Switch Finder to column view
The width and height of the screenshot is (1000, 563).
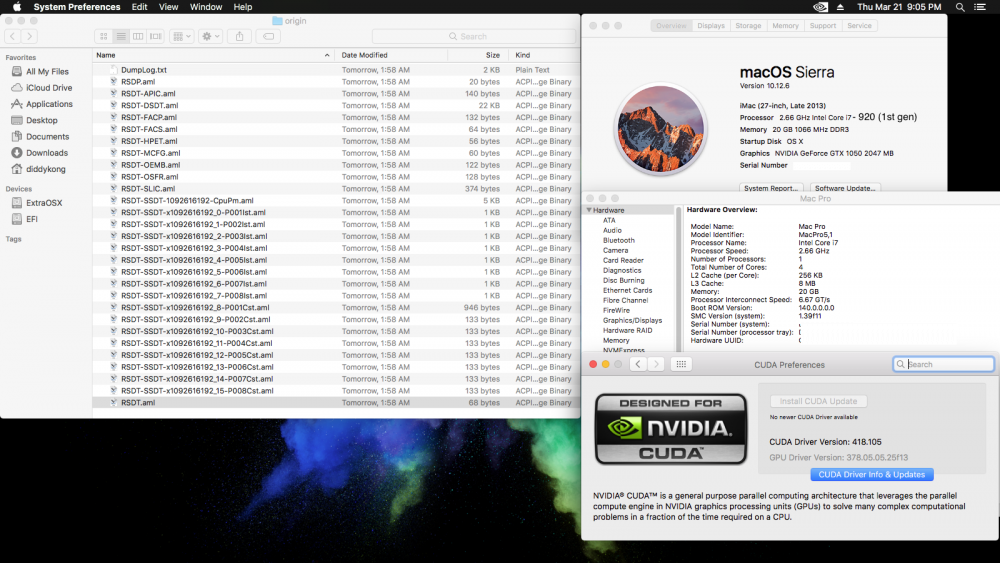(x=138, y=36)
